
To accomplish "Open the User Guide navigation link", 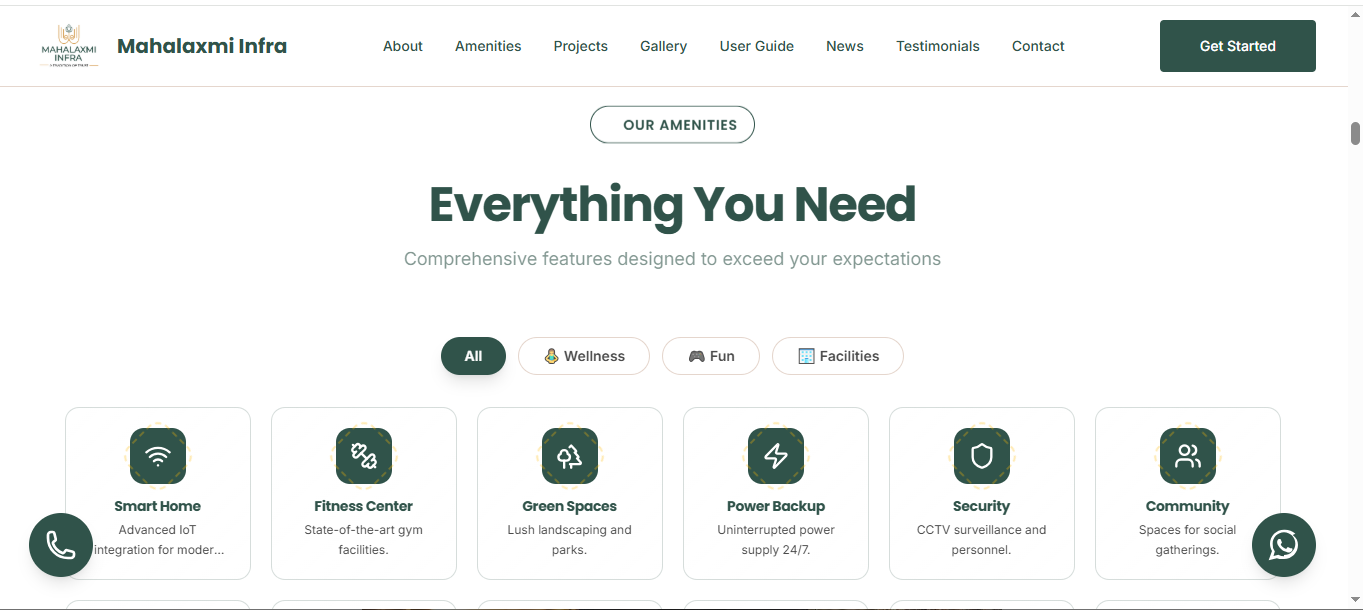I will coord(757,46).
